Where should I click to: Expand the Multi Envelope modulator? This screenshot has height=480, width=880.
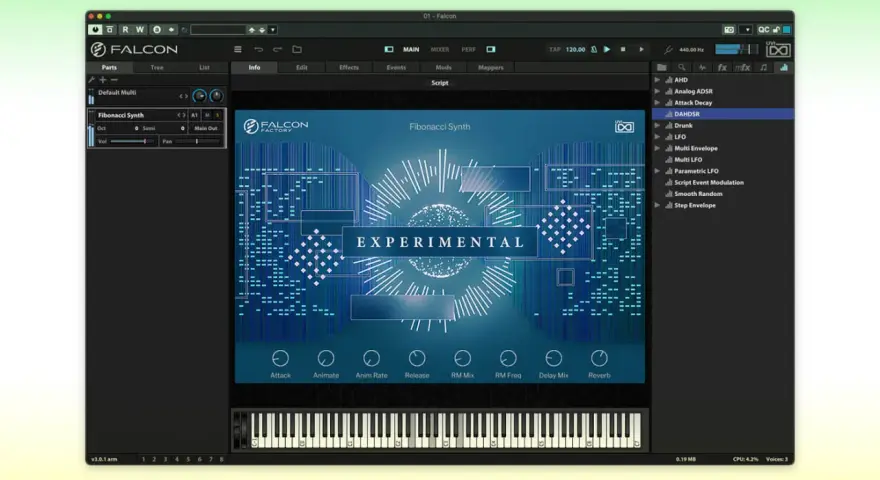[x=657, y=148]
